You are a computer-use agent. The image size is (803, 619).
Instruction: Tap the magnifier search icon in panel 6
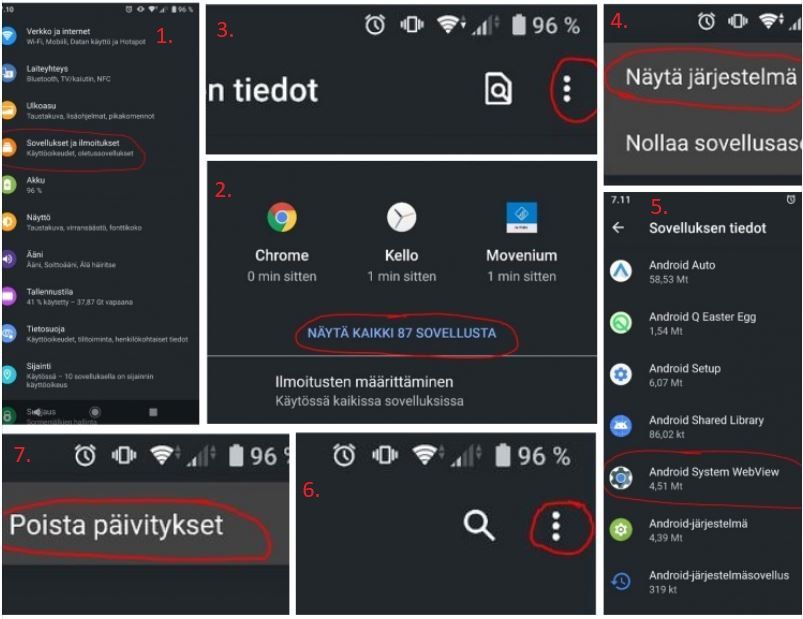pyautogui.click(x=479, y=525)
